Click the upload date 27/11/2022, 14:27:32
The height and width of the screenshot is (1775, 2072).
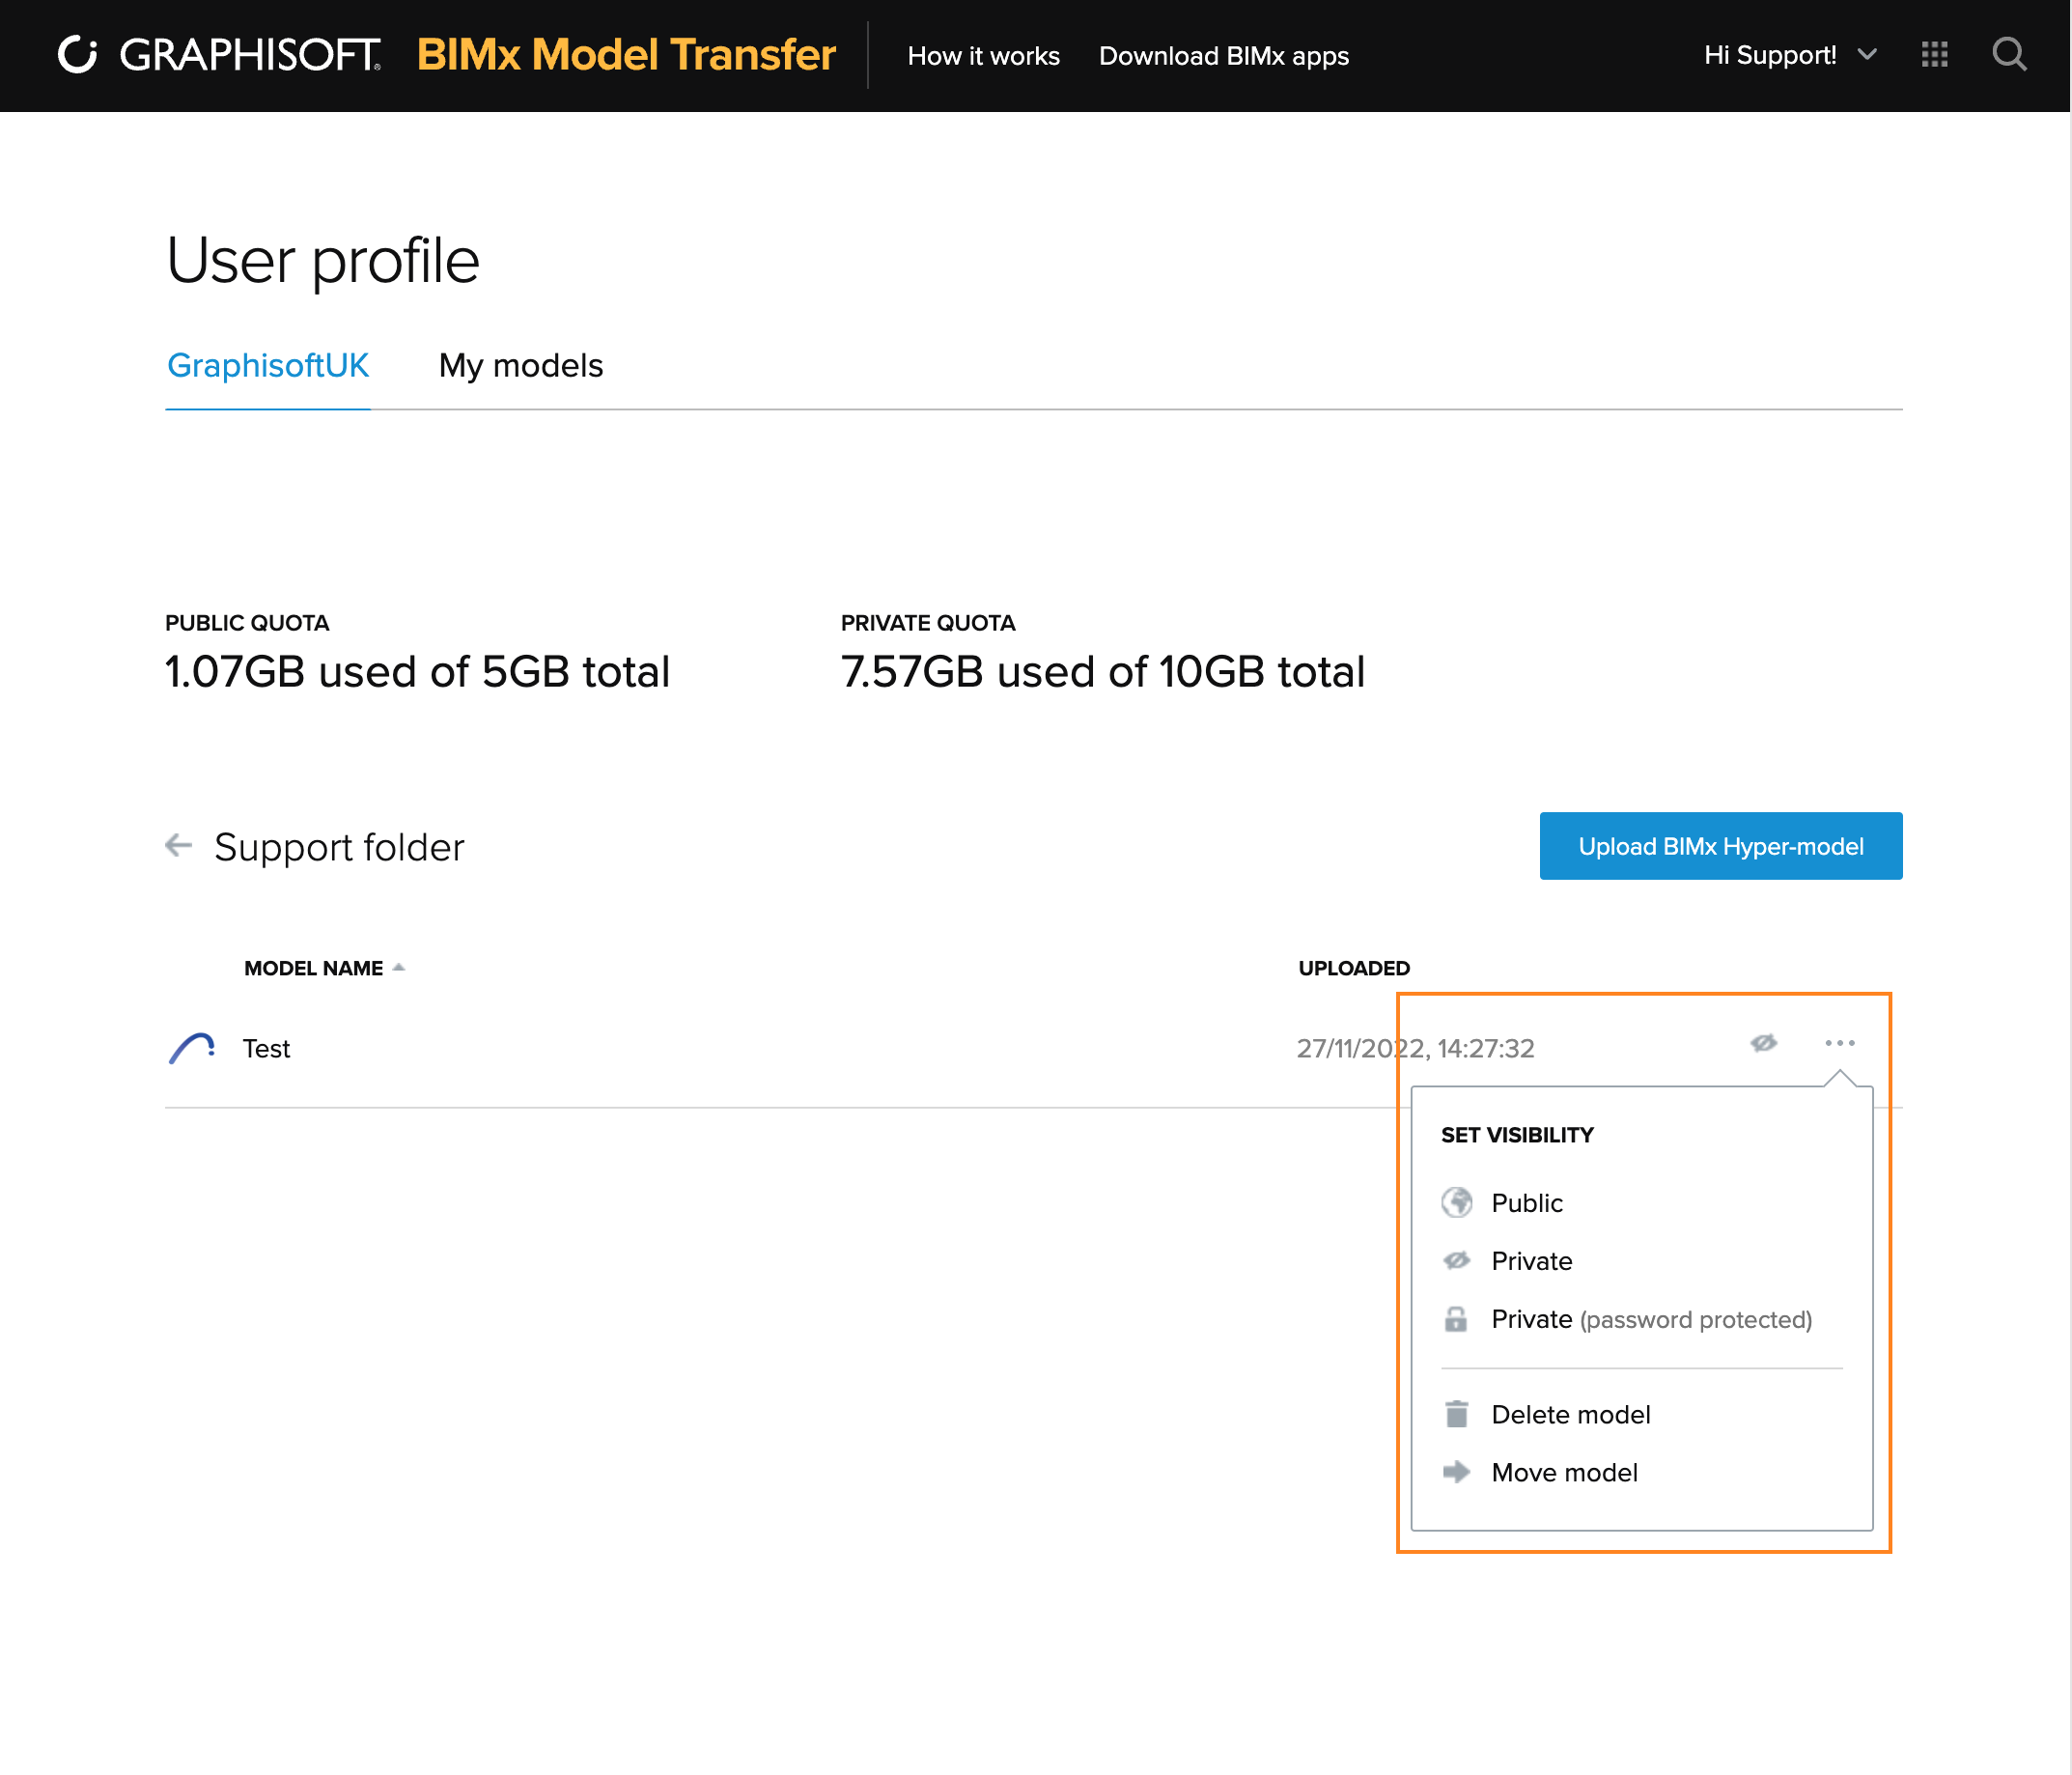pyautogui.click(x=1415, y=1048)
